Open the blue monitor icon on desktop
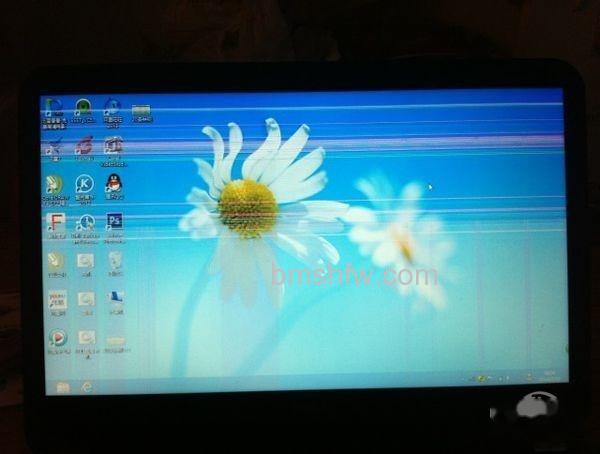Screen dimensions: 600x454 [x=116, y=297]
